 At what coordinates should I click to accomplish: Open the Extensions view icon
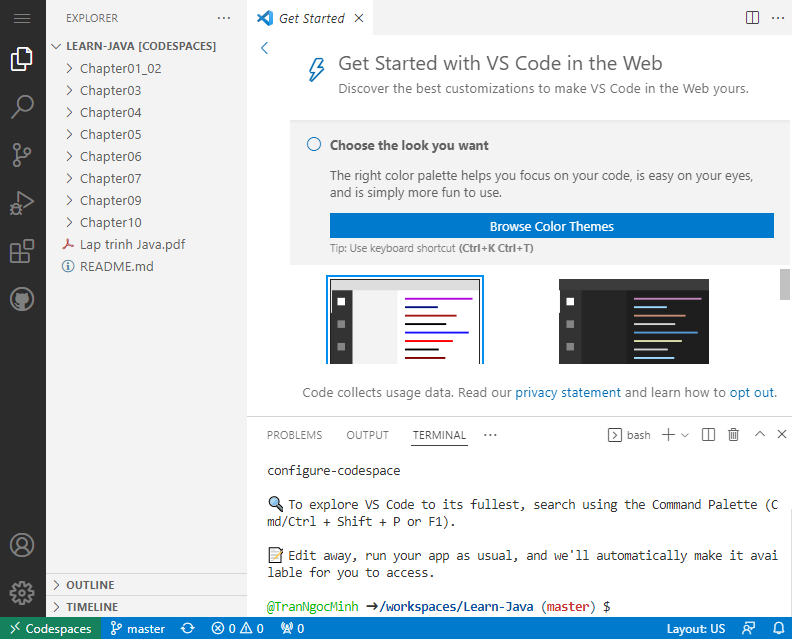pos(22,251)
